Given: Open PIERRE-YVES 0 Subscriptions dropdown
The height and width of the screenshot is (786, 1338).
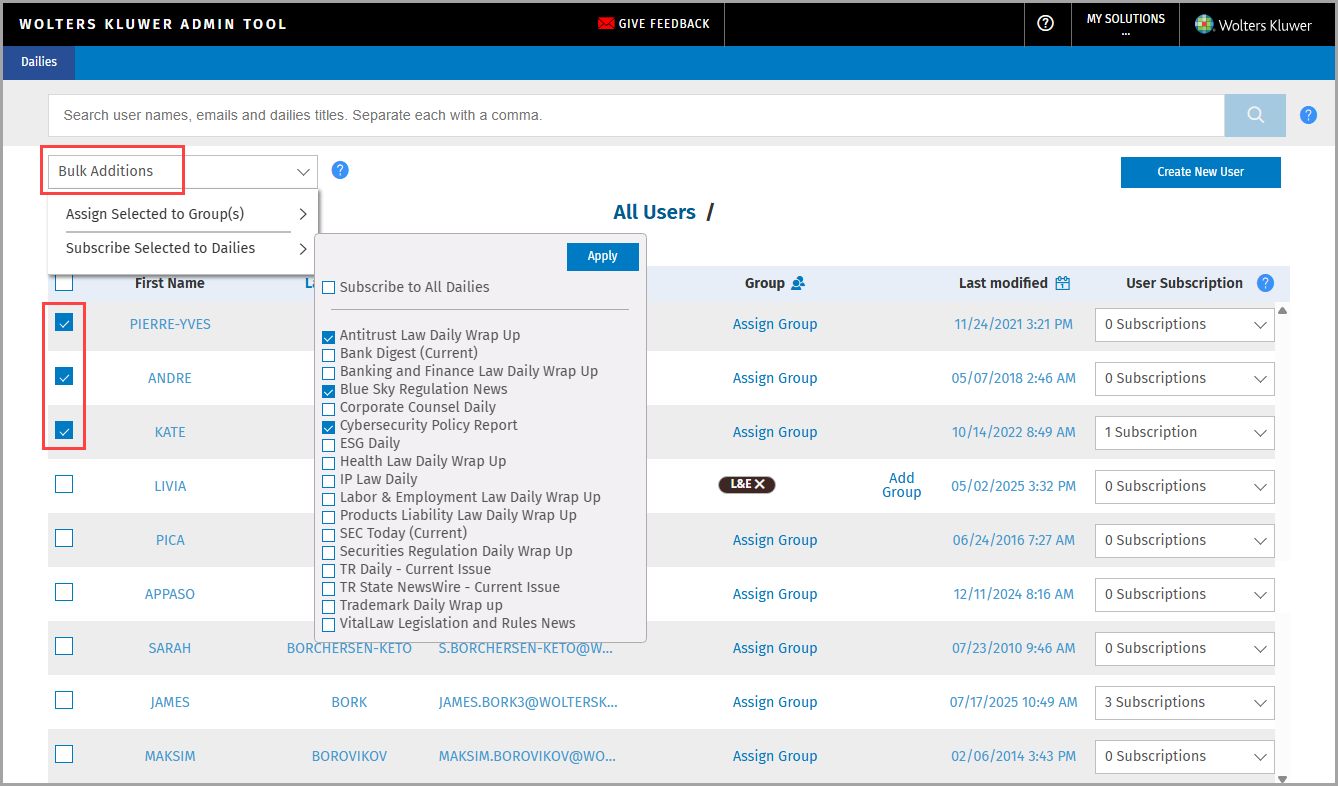Looking at the screenshot, I should coord(1185,324).
